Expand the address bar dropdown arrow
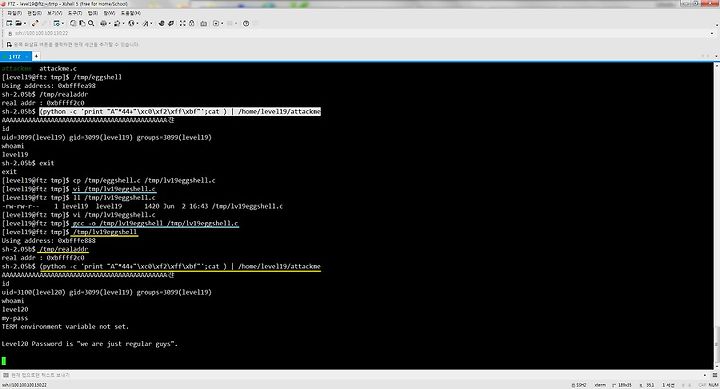Image resolution: width=720 pixels, height=389 pixels. 712,33
